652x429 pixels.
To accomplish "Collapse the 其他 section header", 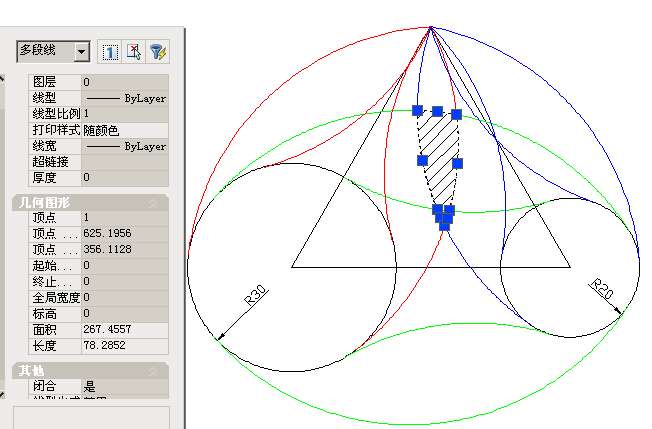I will pyautogui.click(x=90, y=370).
